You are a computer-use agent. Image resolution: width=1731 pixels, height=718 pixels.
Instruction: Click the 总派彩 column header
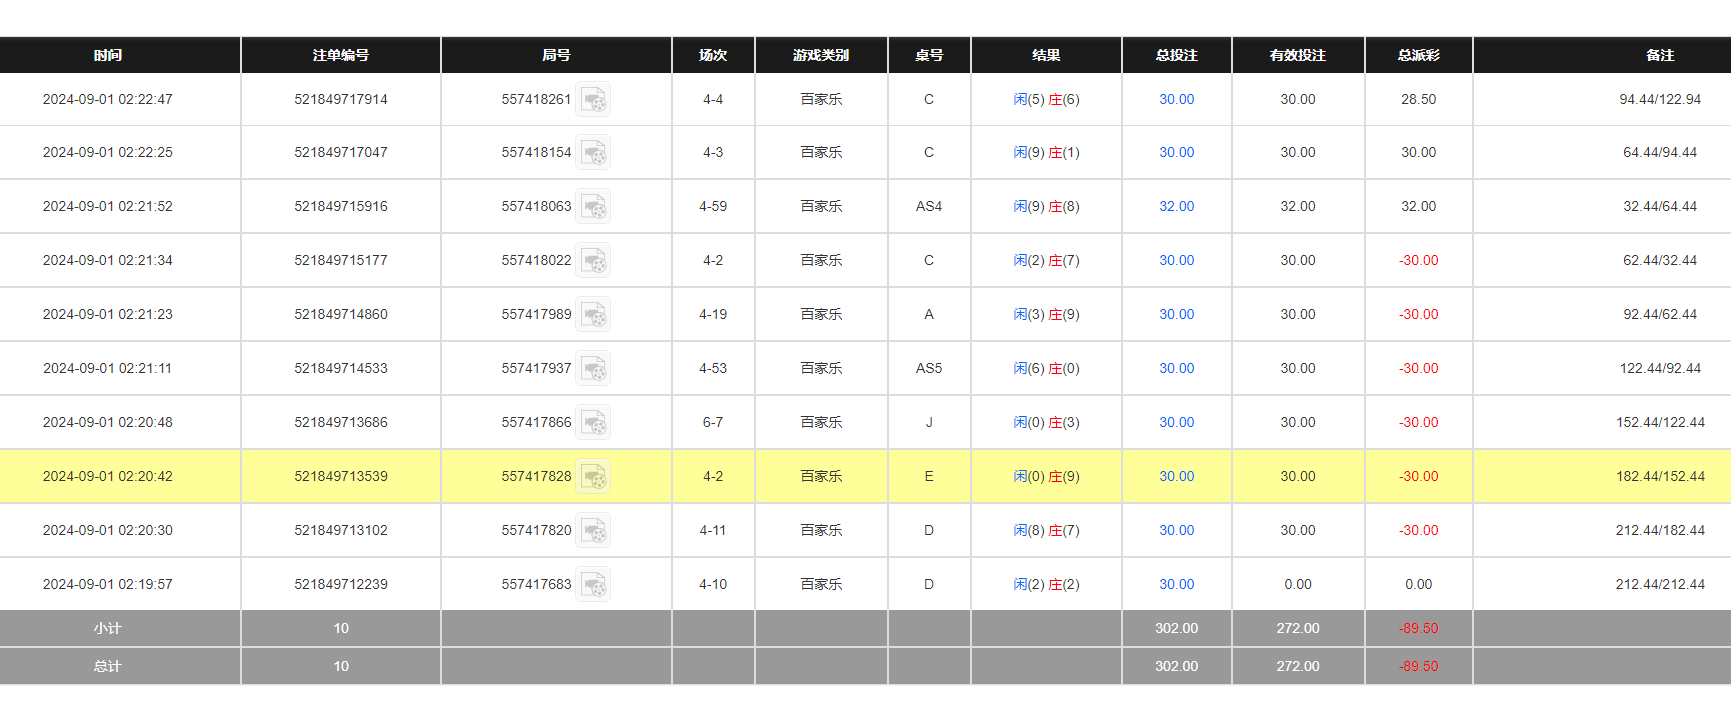point(1418,56)
